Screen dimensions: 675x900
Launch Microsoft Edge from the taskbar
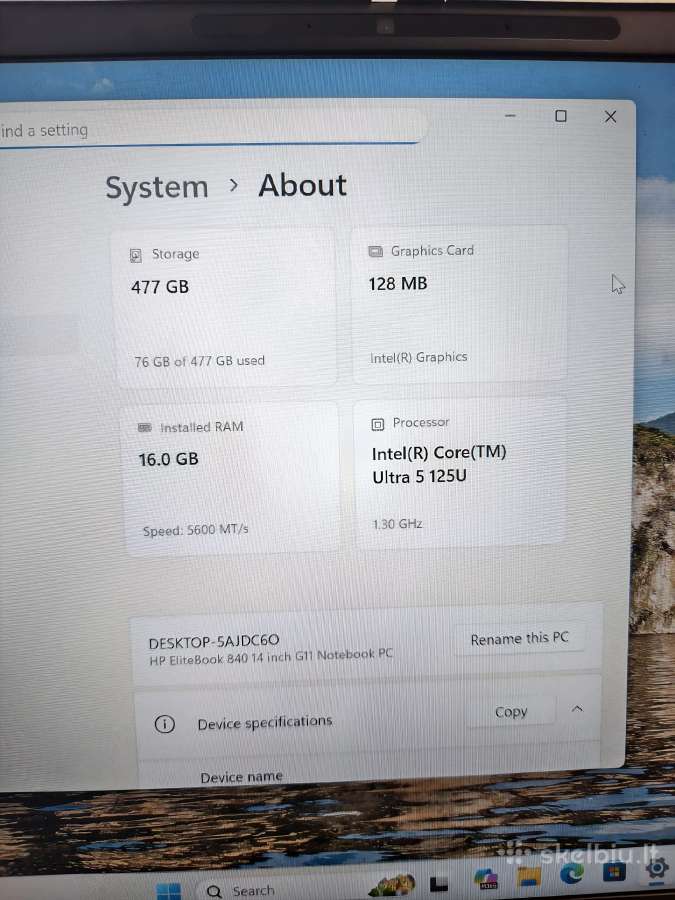click(572, 874)
